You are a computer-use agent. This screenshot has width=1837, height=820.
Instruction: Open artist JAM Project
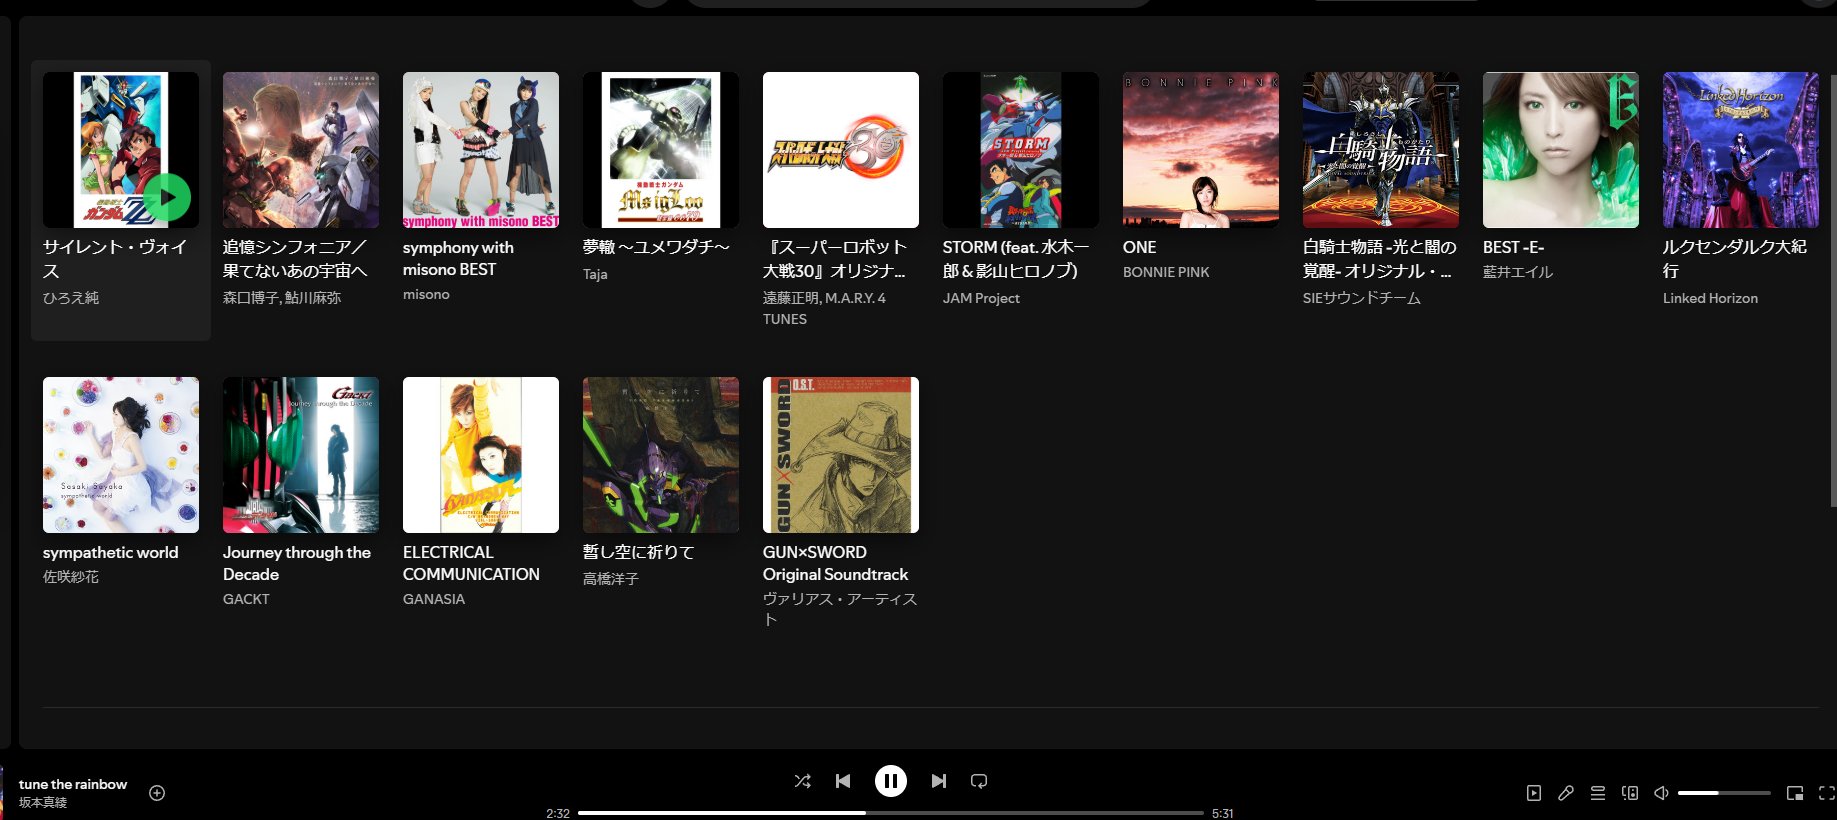pos(981,298)
